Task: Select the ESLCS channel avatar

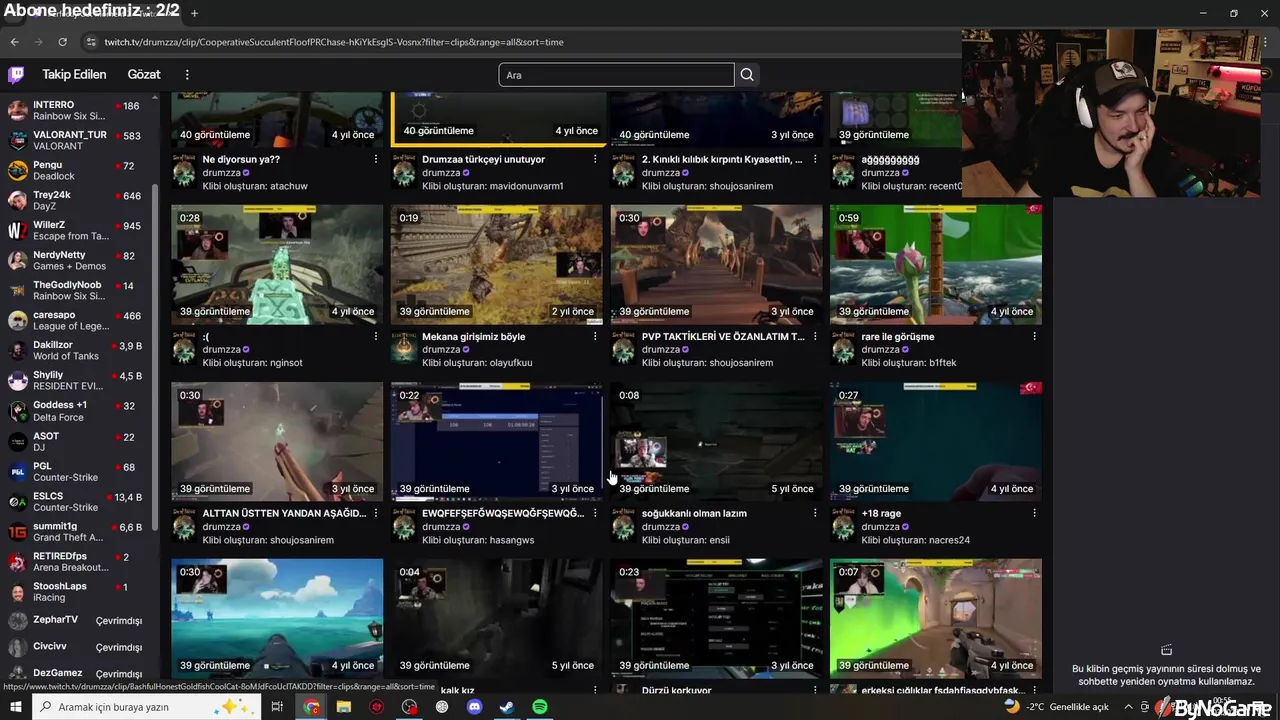Action: [x=17, y=502]
